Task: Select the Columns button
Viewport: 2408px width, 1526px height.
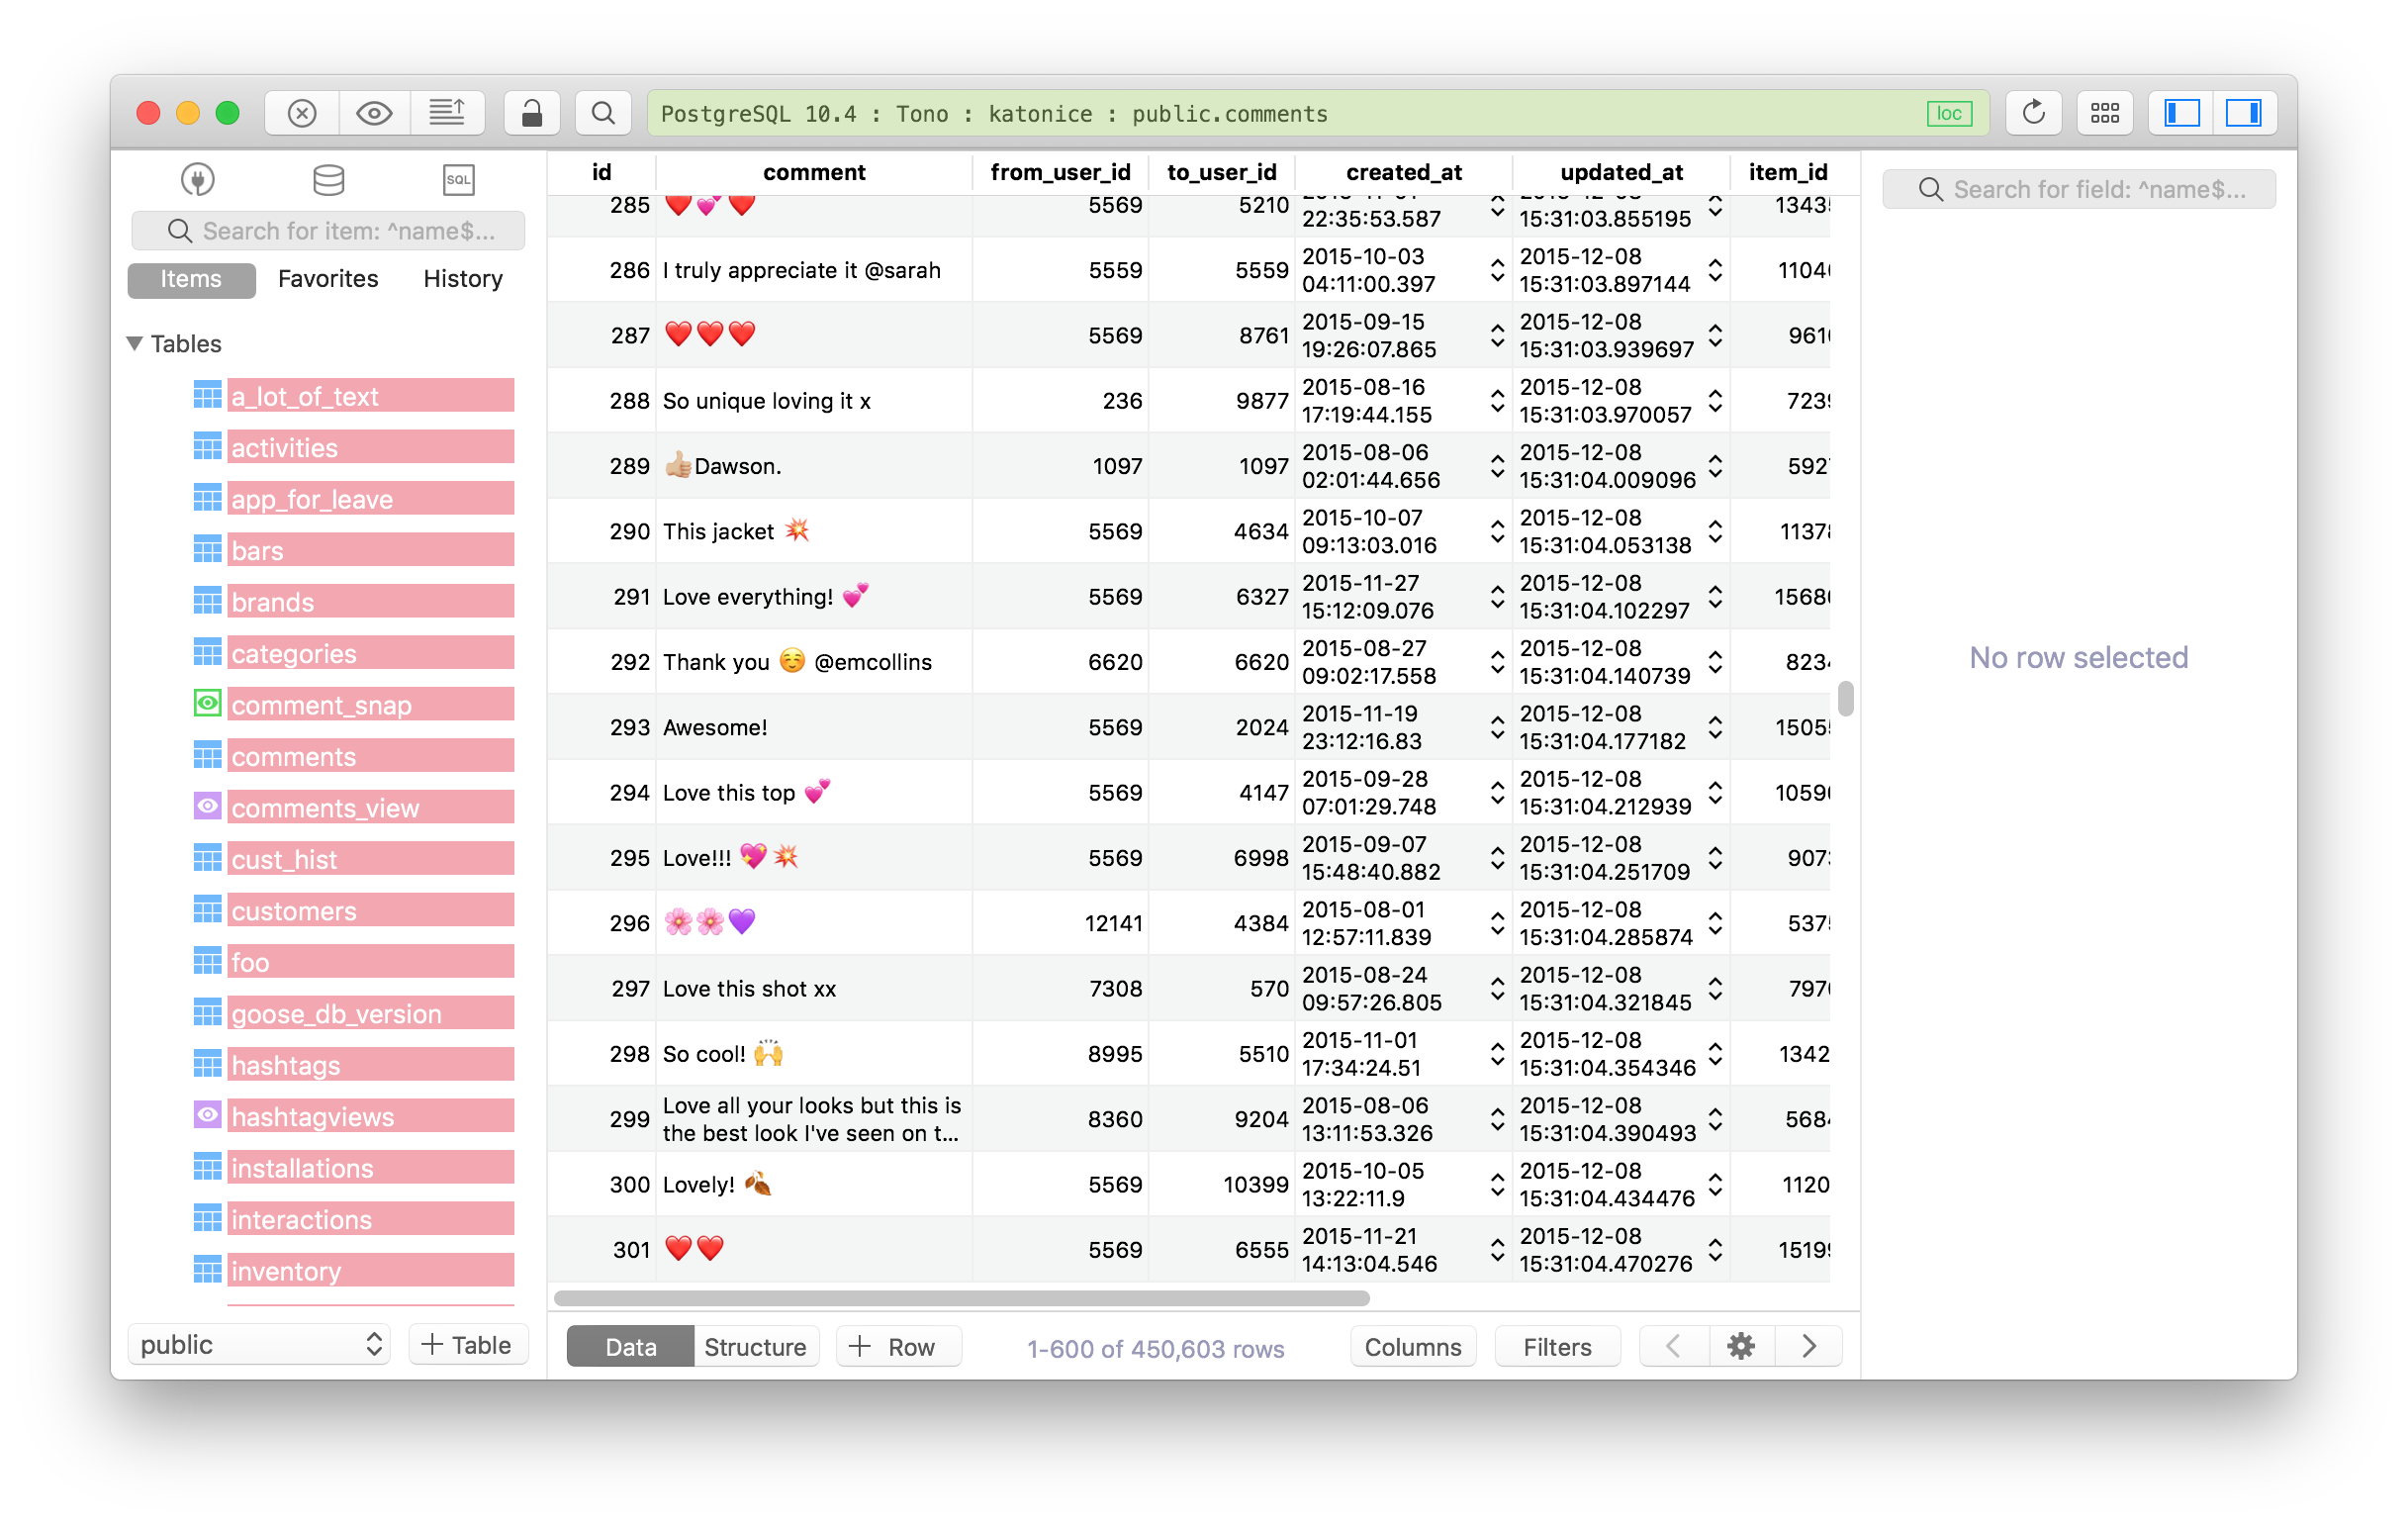Action: point(1413,1349)
